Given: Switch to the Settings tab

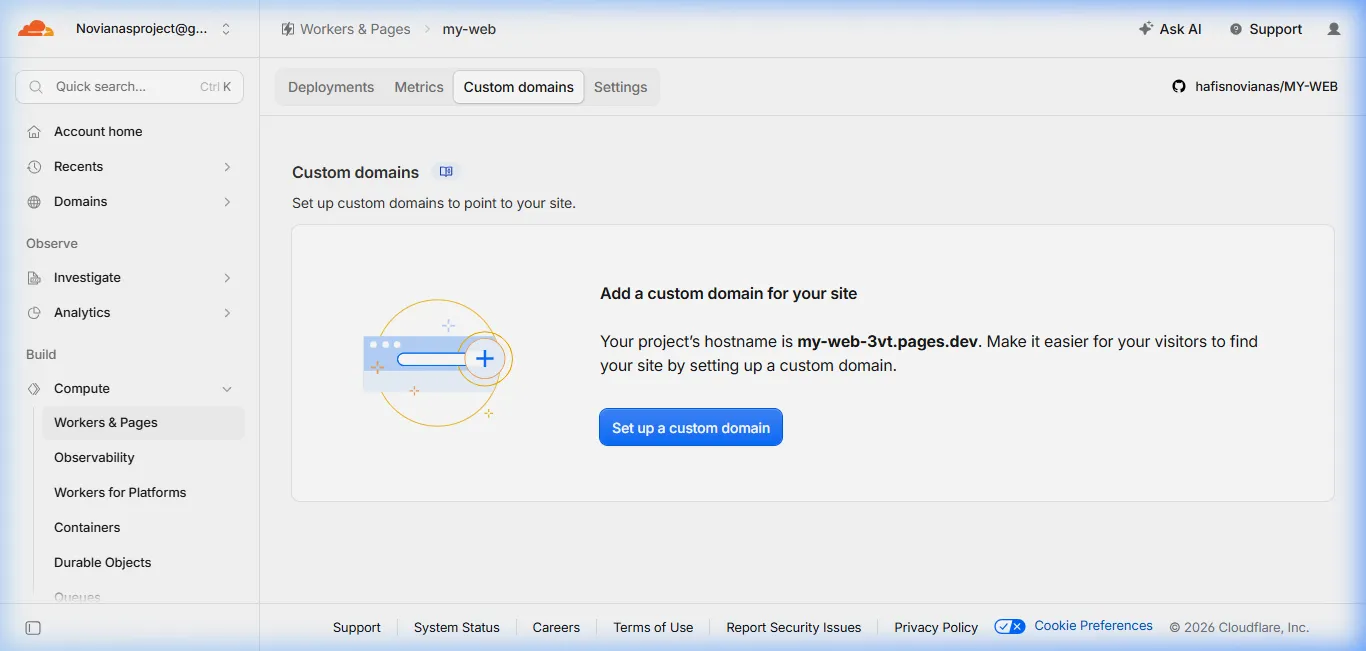Looking at the screenshot, I should pos(621,87).
